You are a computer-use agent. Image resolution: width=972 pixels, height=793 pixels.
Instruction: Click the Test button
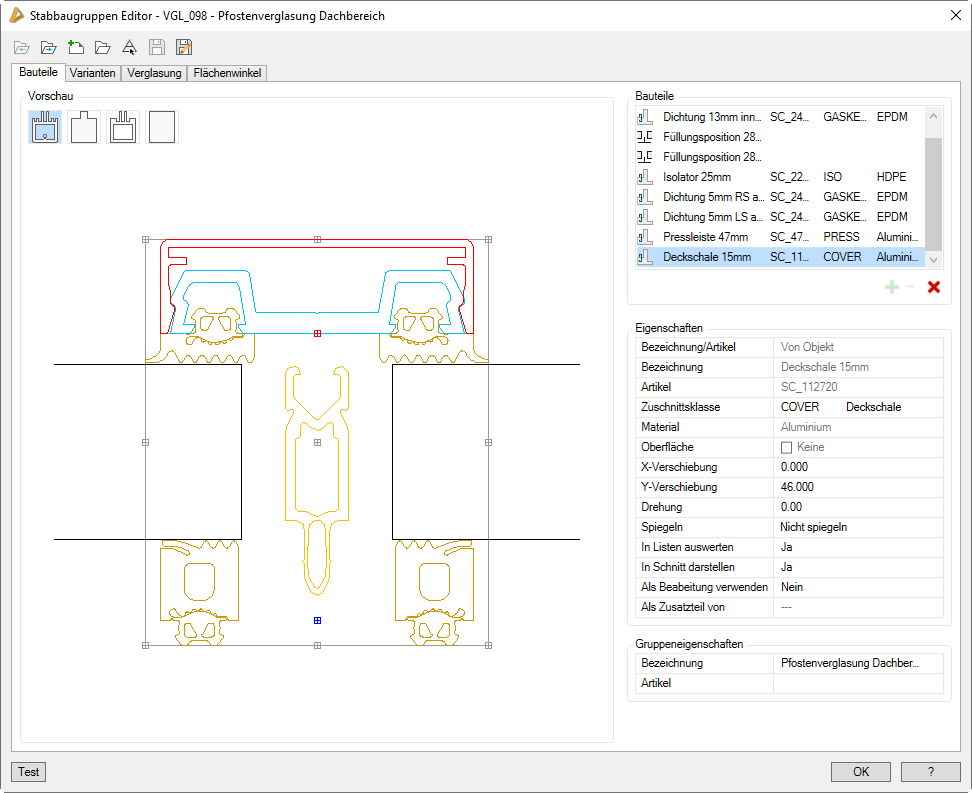point(29,772)
